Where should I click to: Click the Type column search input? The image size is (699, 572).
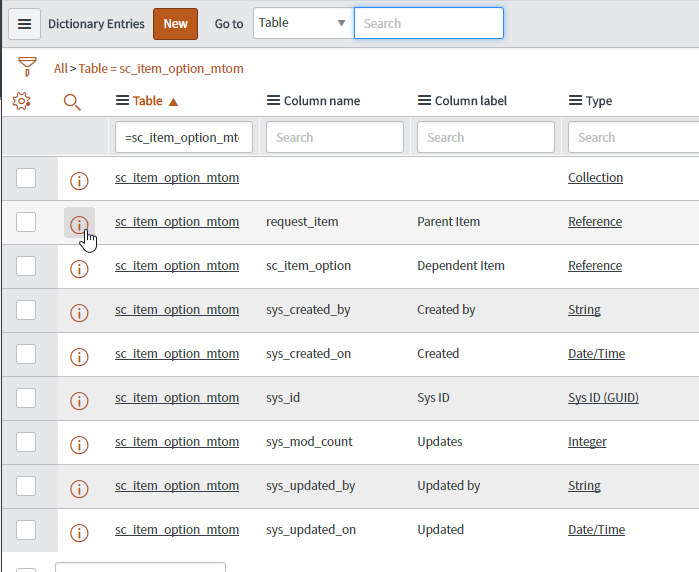click(633, 137)
